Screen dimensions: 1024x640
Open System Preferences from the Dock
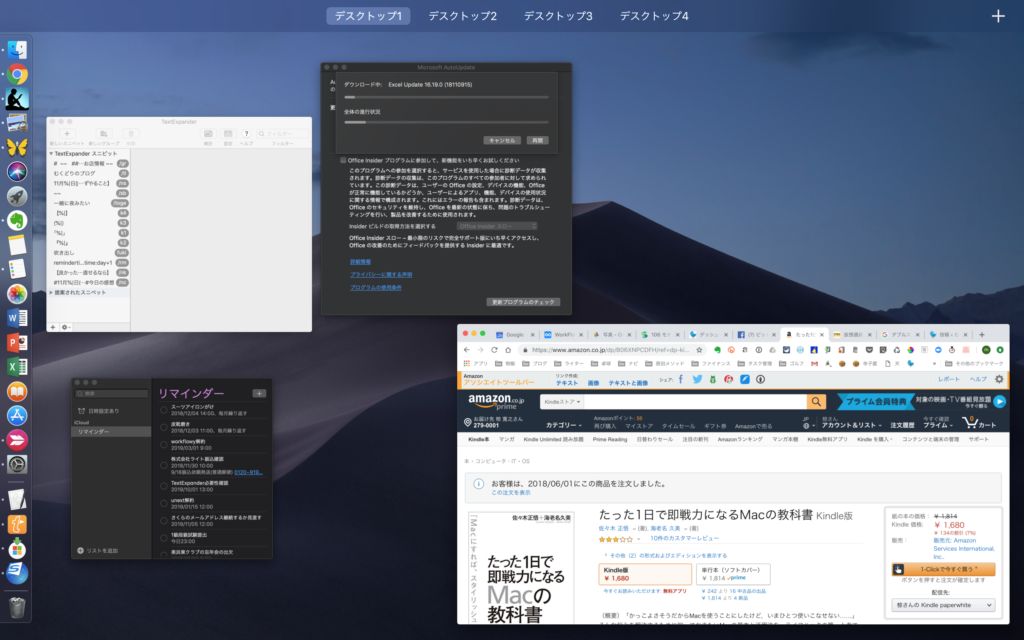coord(17,464)
